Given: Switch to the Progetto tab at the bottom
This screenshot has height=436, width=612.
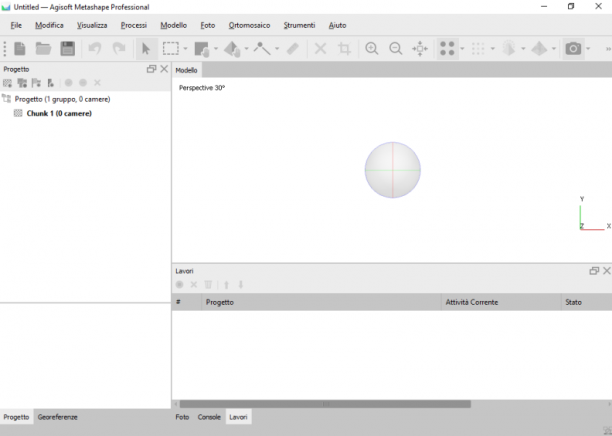Looking at the screenshot, I should (16, 417).
